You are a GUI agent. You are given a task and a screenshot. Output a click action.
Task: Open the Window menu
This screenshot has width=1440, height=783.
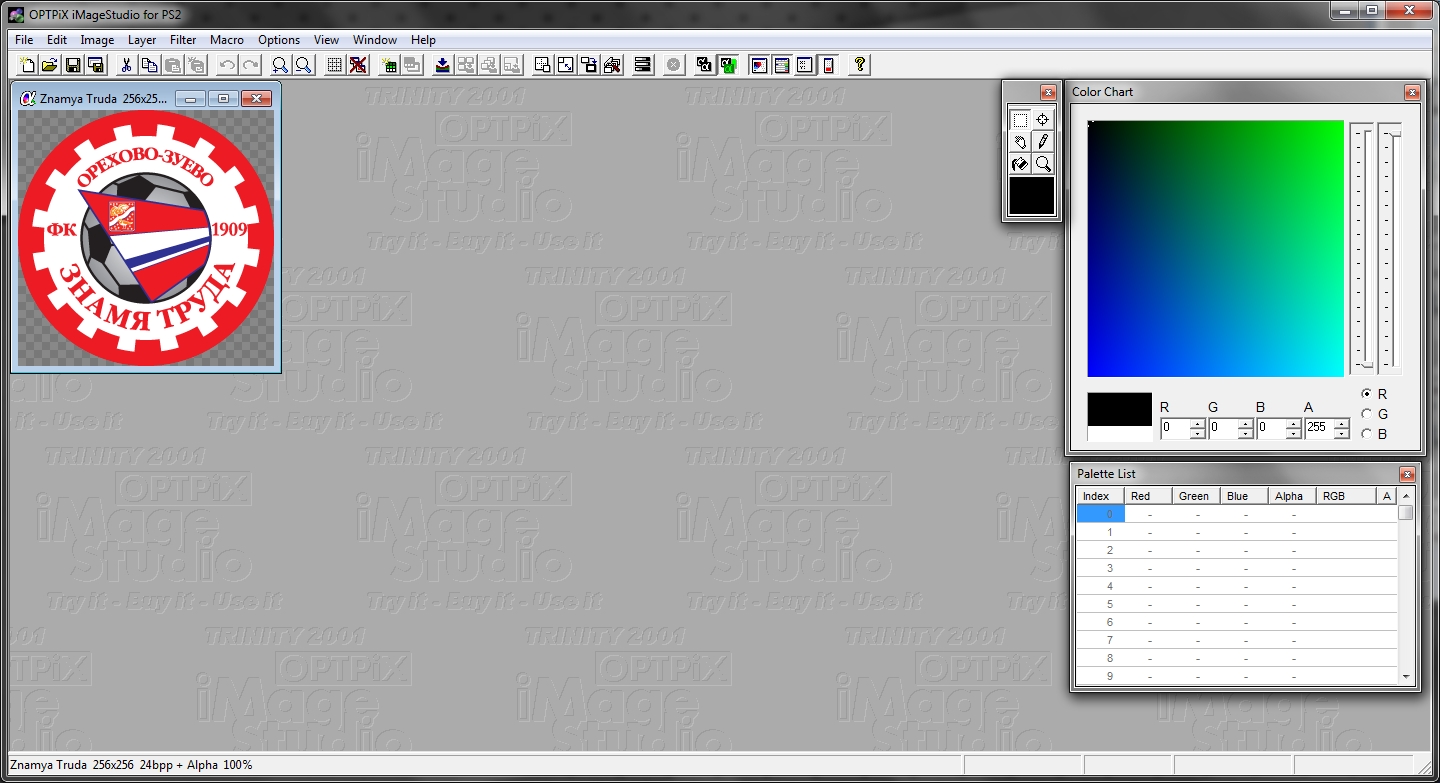click(375, 40)
